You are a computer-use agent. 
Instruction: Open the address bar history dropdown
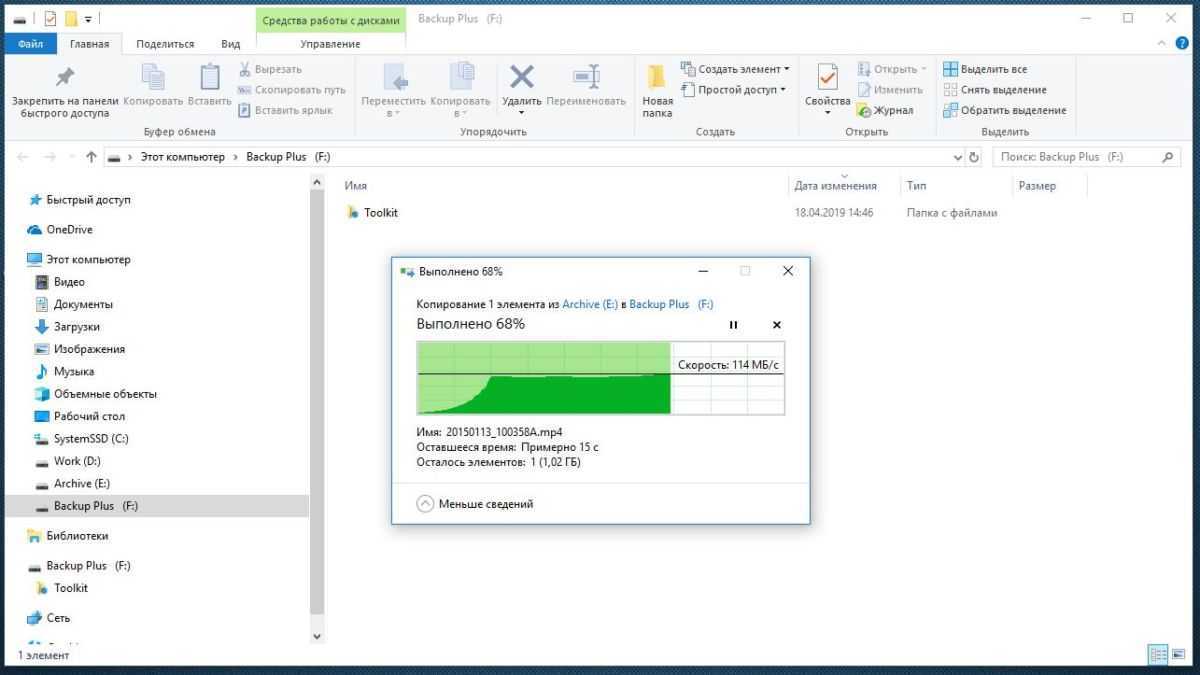tap(958, 157)
